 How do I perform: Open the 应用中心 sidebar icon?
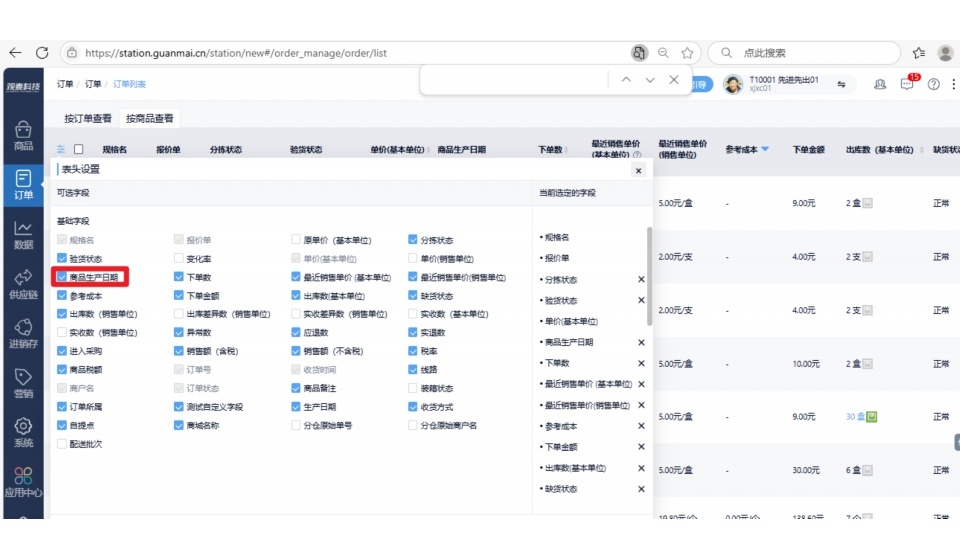(23, 481)
